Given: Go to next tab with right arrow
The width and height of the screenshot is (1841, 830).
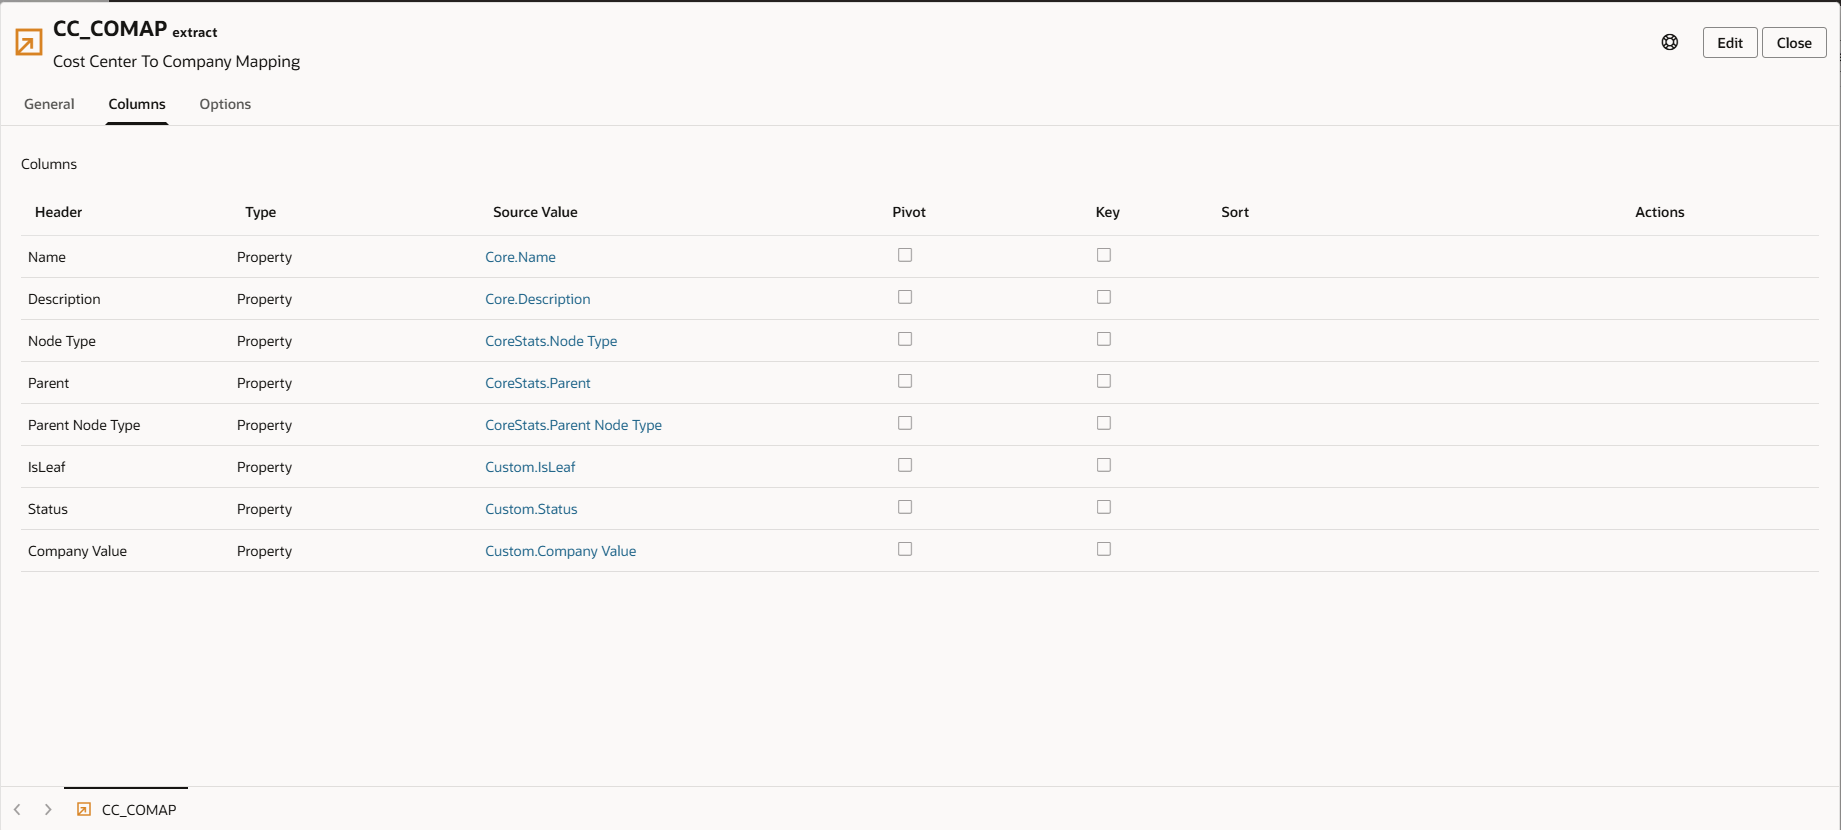Looking at the screenshot, I should click(48, 809).
